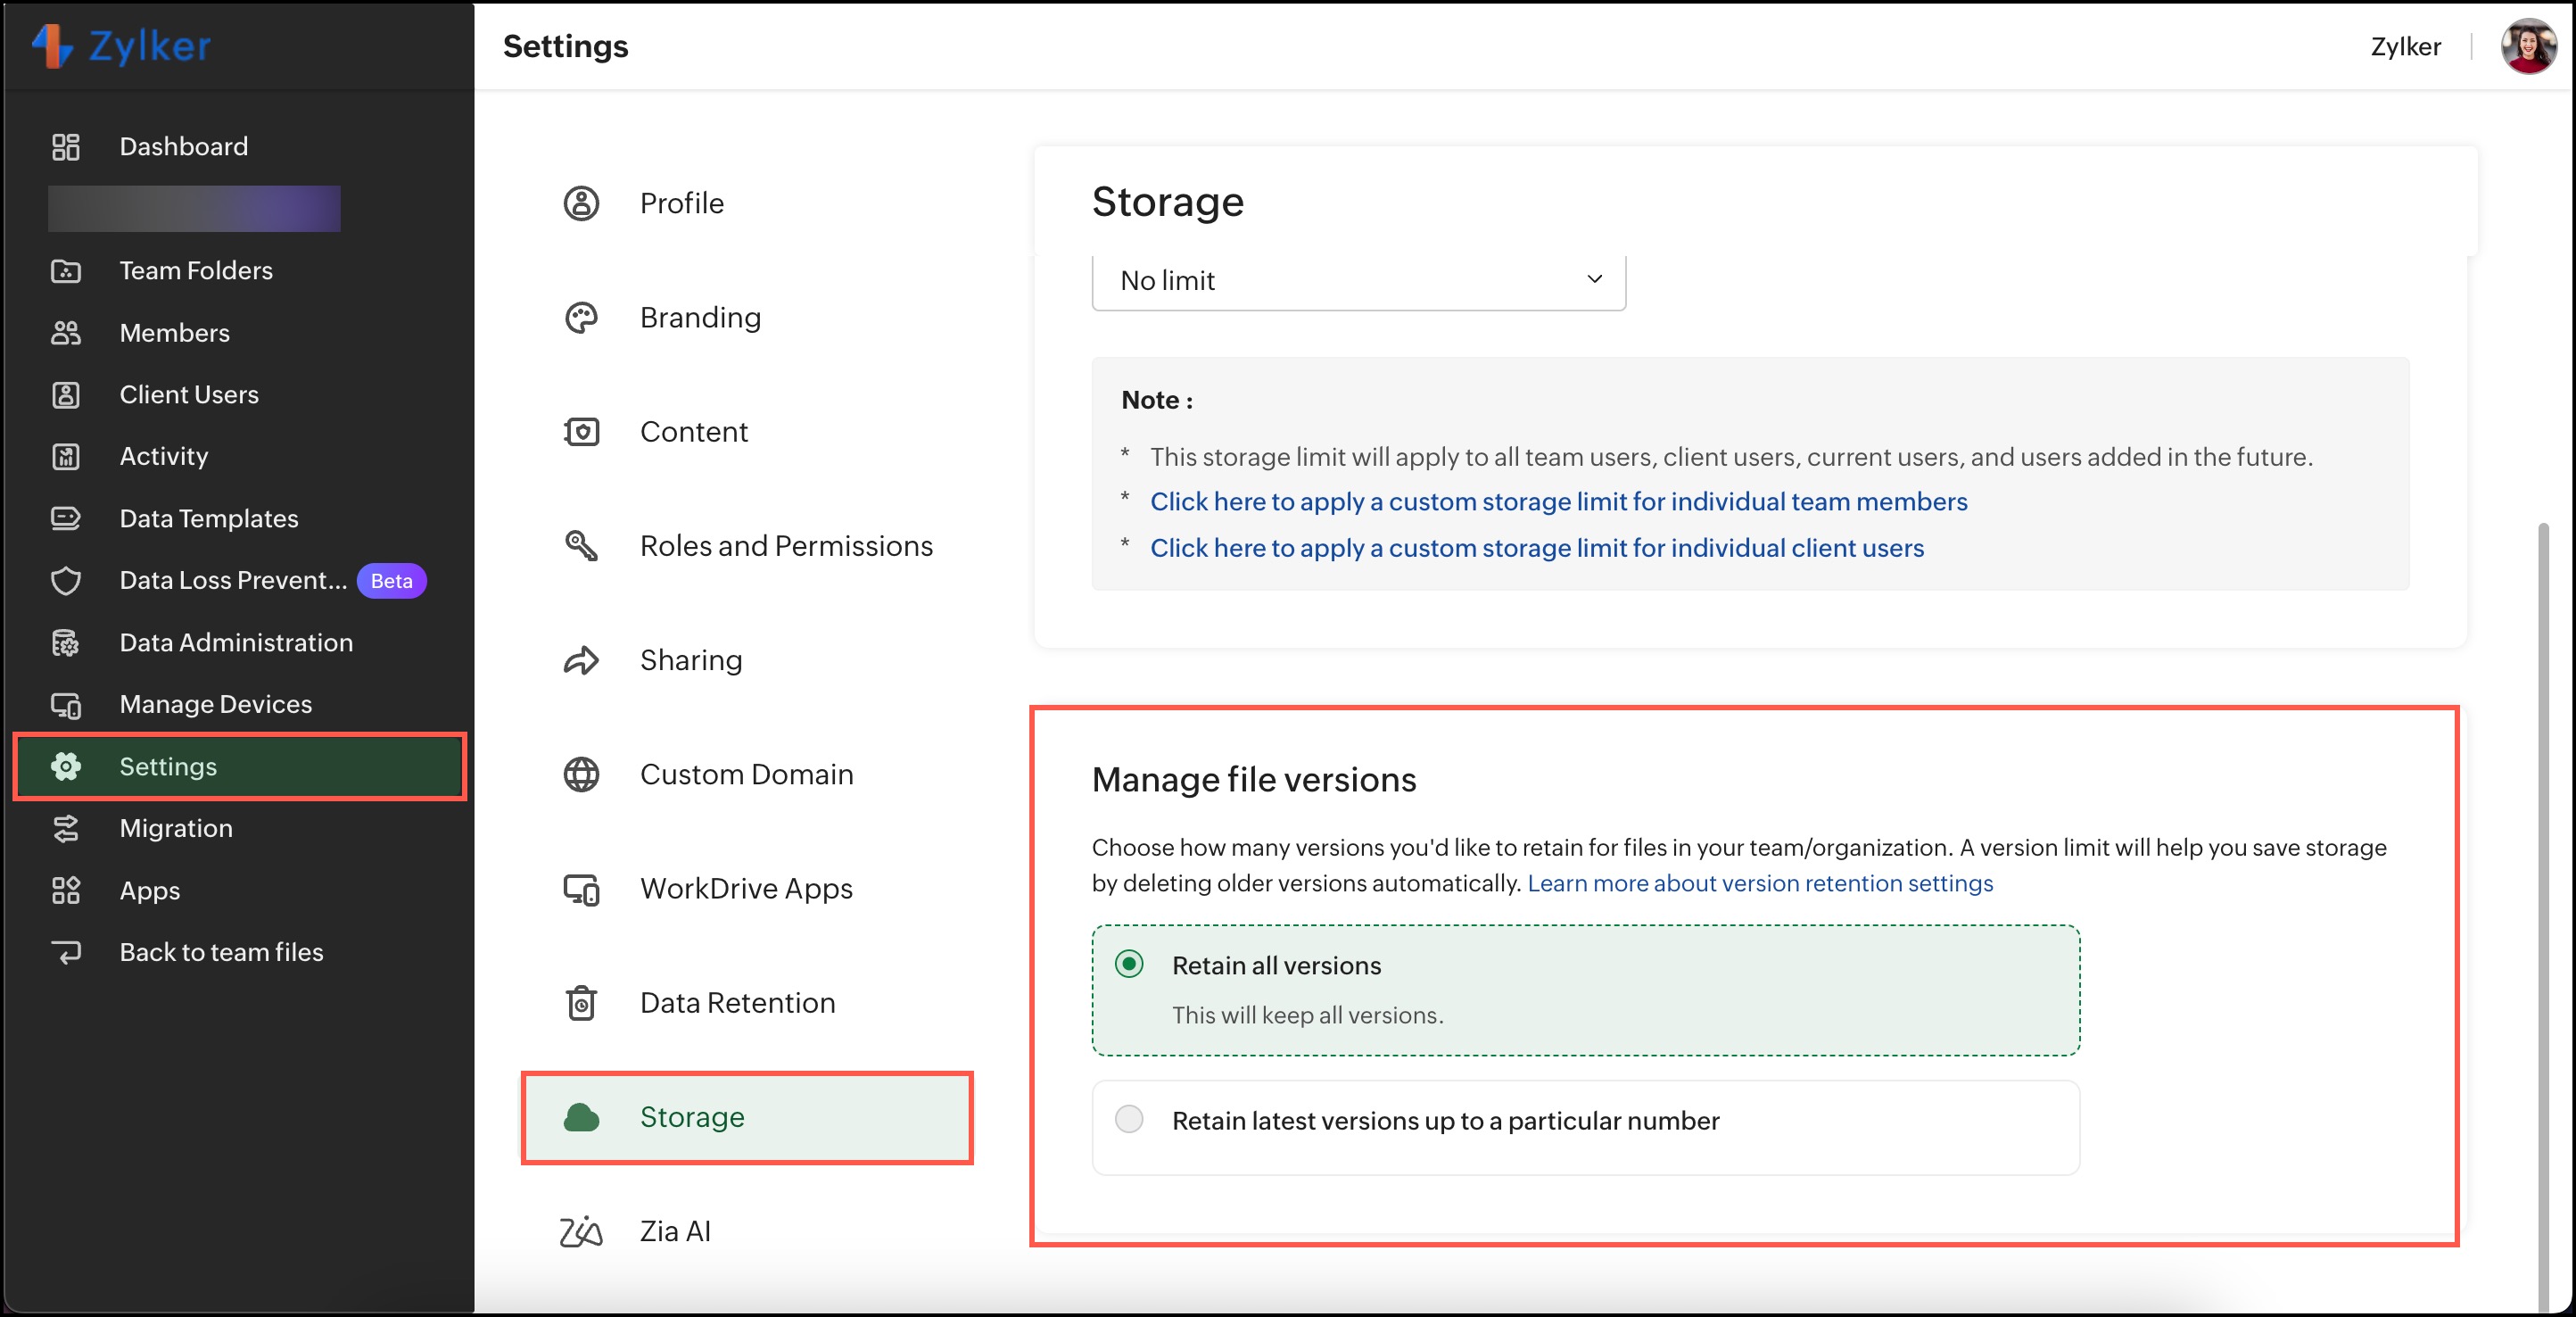Click custom storage limit for team members link
Image resolution: width=2576 pixels, height=1317 pixels.
coord(1558,502)
